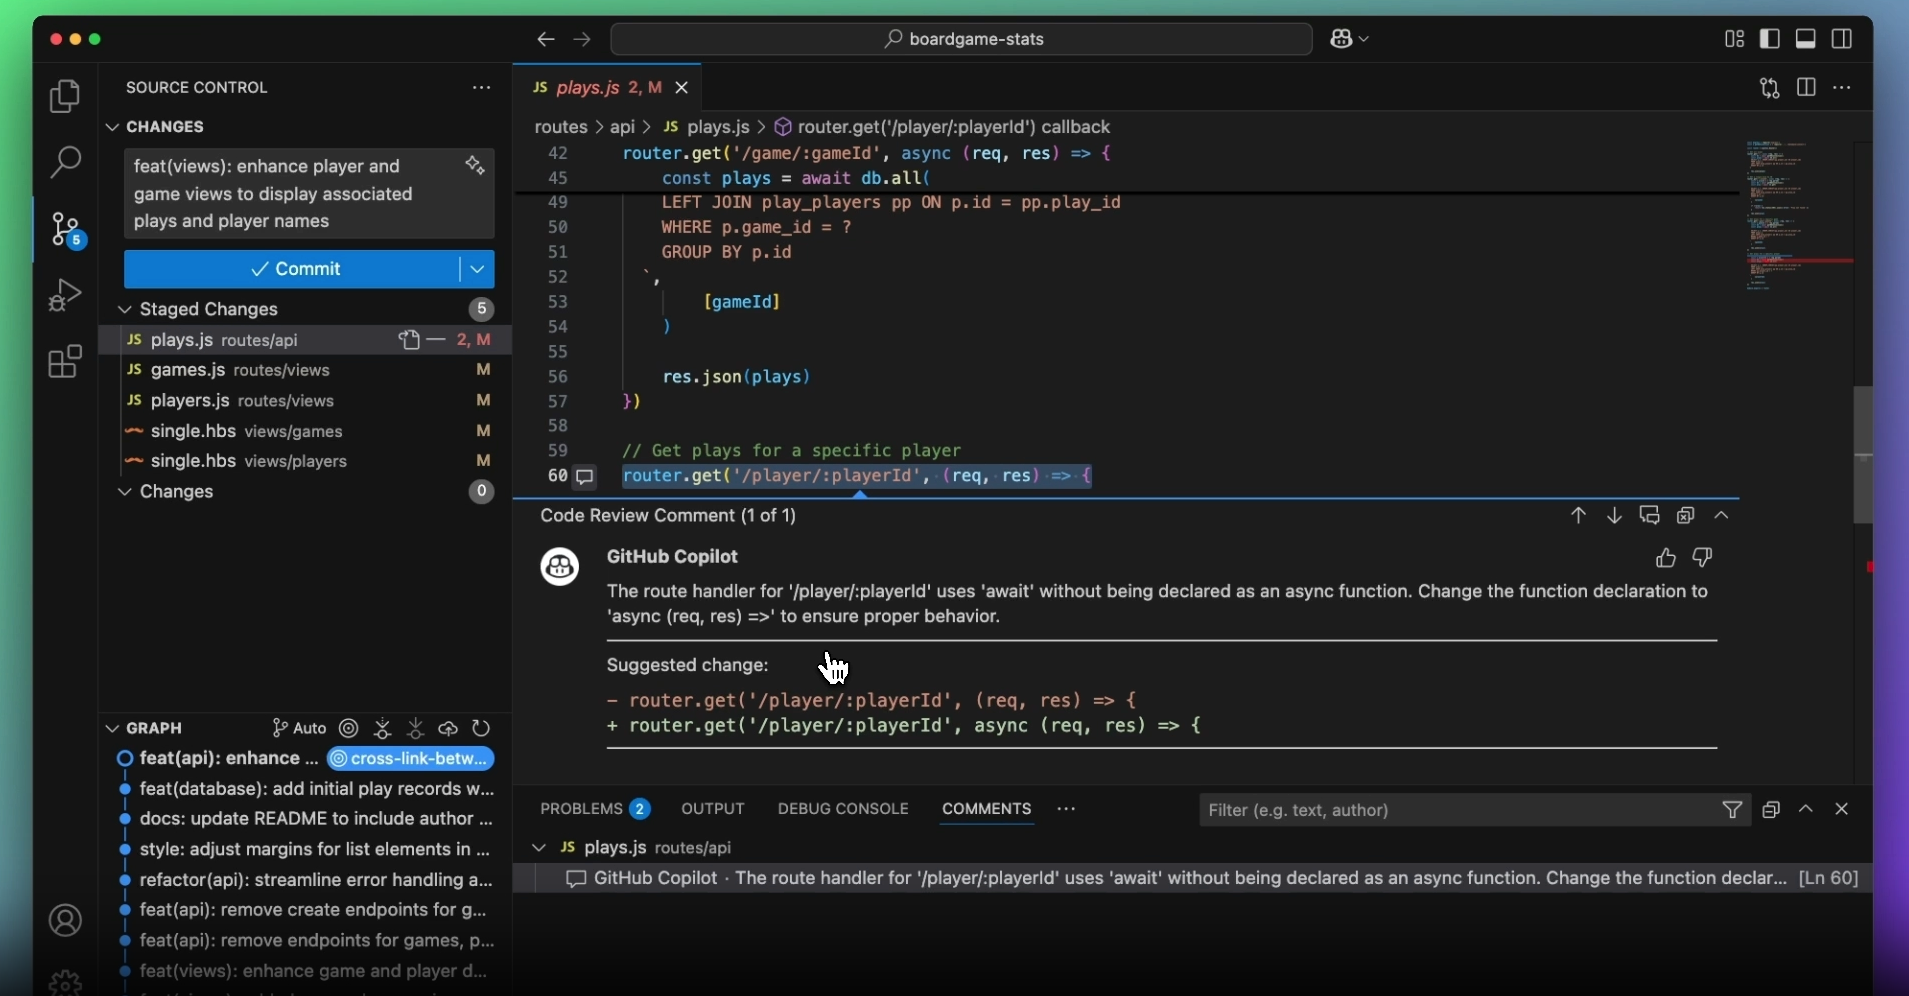Toggle secondary side bar visibility
Screen dimensions: 1909x996
coord(1844,39)
